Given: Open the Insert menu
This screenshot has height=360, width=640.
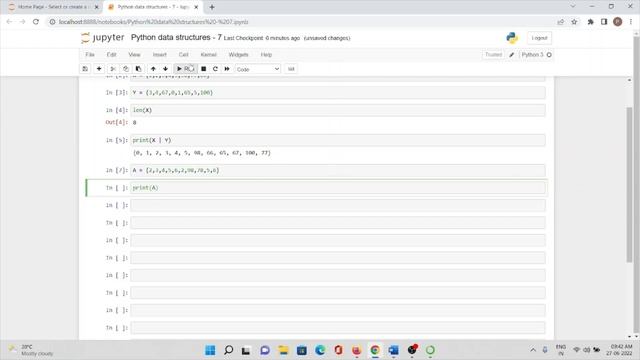Looking at the screenshot, I should tap(160, 55).
